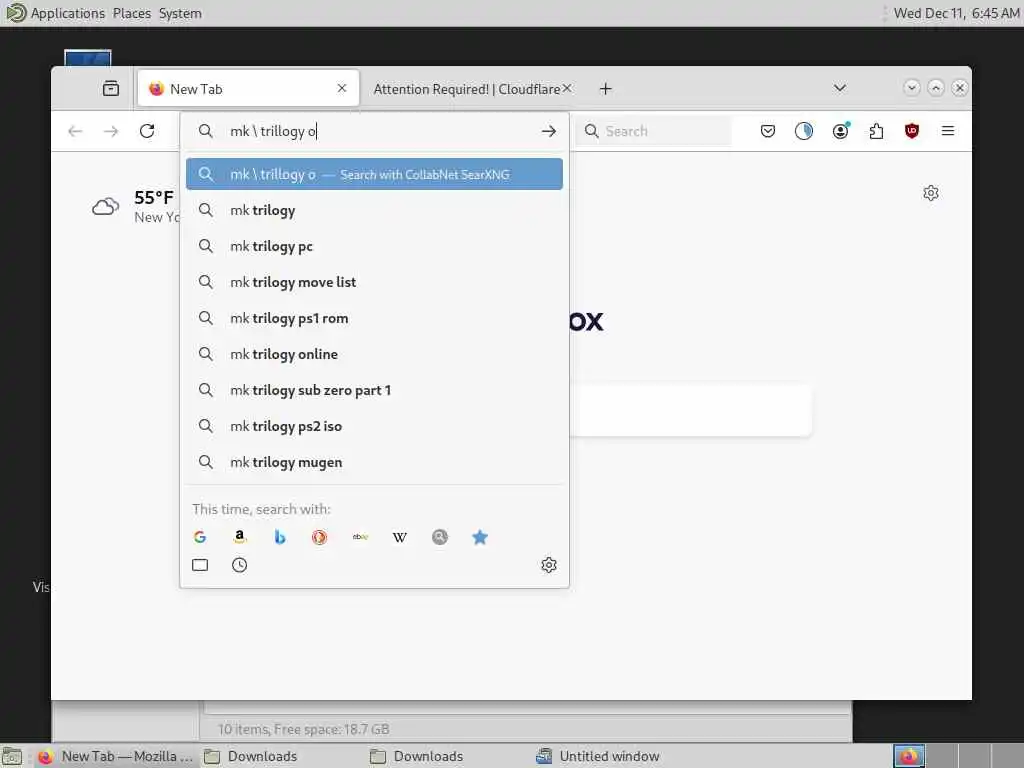
Task: Open the Firefox View icon
Action: 111,88
